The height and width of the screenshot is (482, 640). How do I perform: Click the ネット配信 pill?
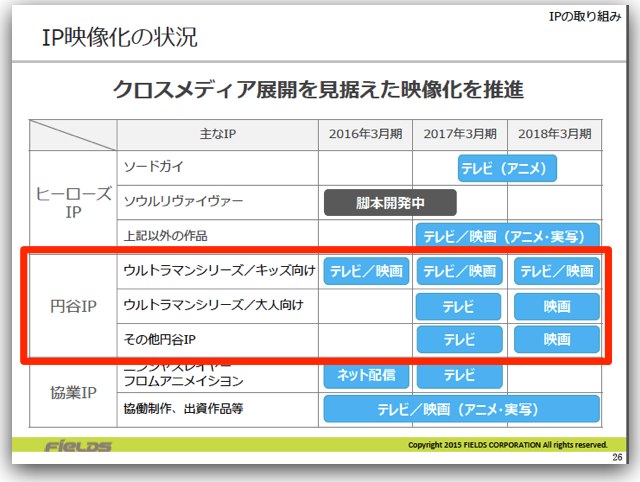click(366, 376)
